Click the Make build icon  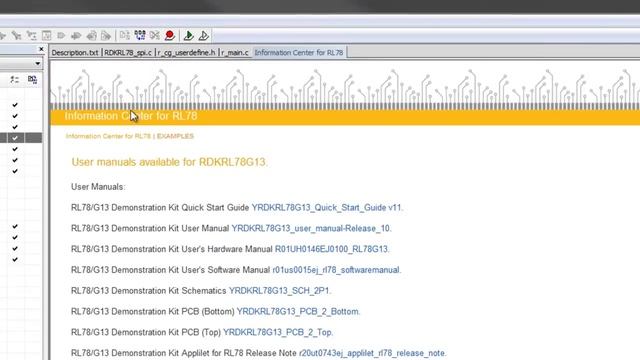point(140,36)
